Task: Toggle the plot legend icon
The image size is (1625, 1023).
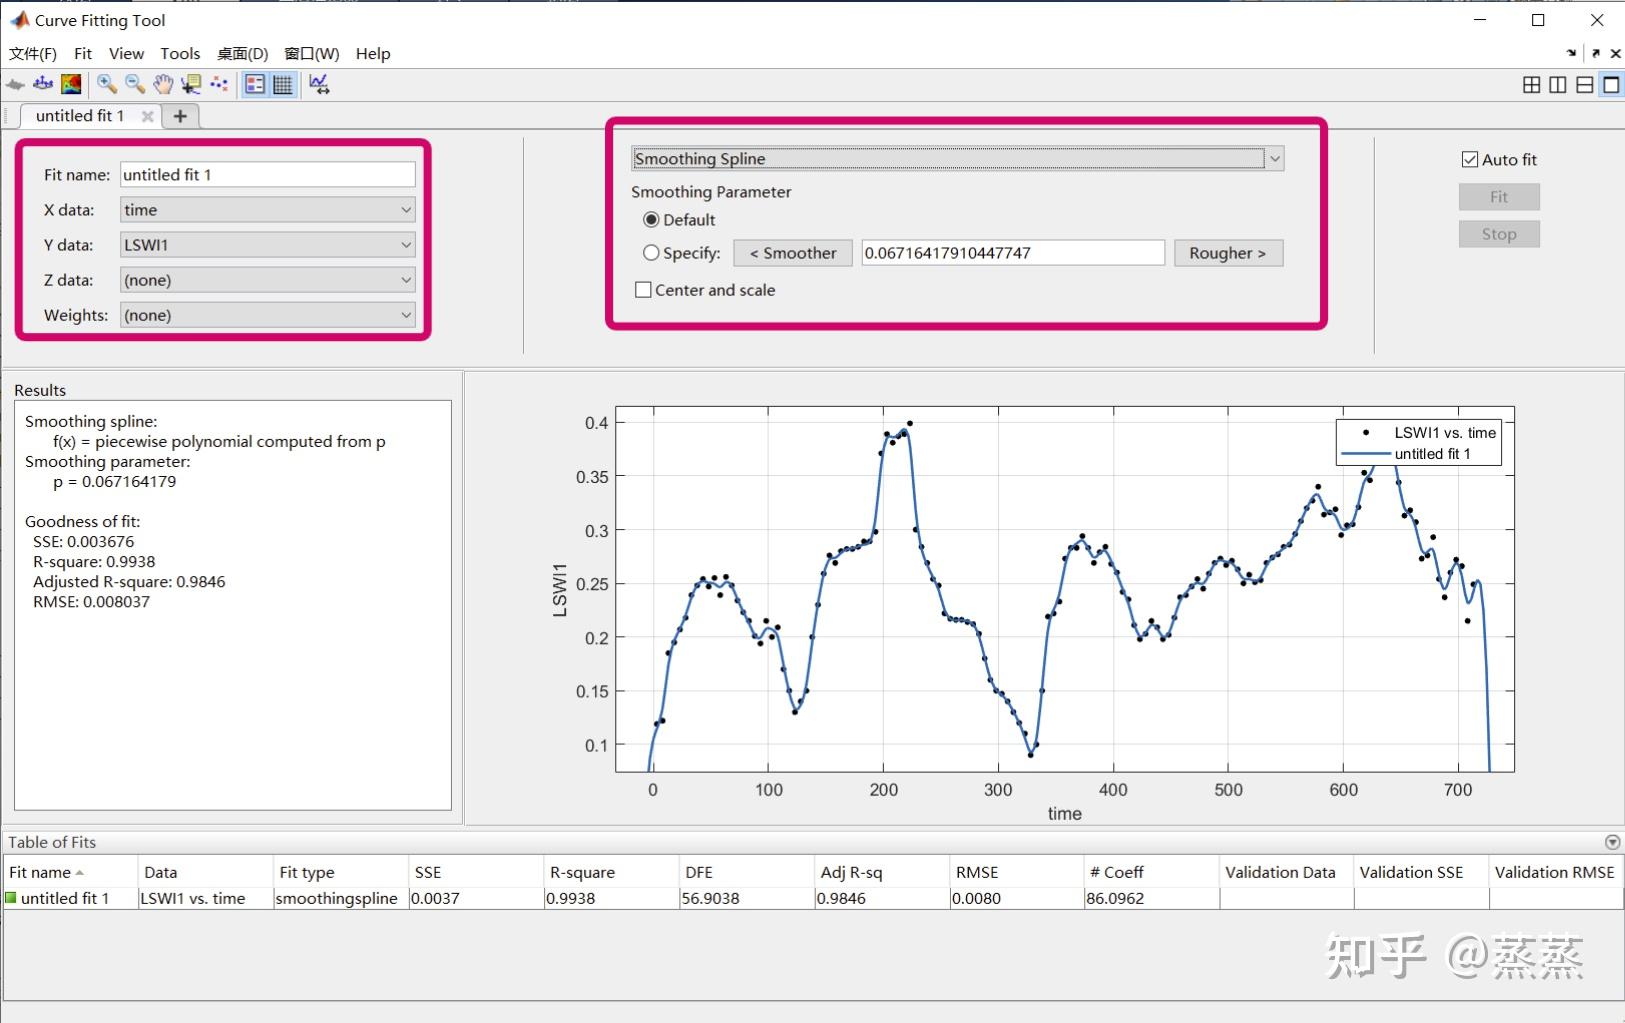Action: 255,85
